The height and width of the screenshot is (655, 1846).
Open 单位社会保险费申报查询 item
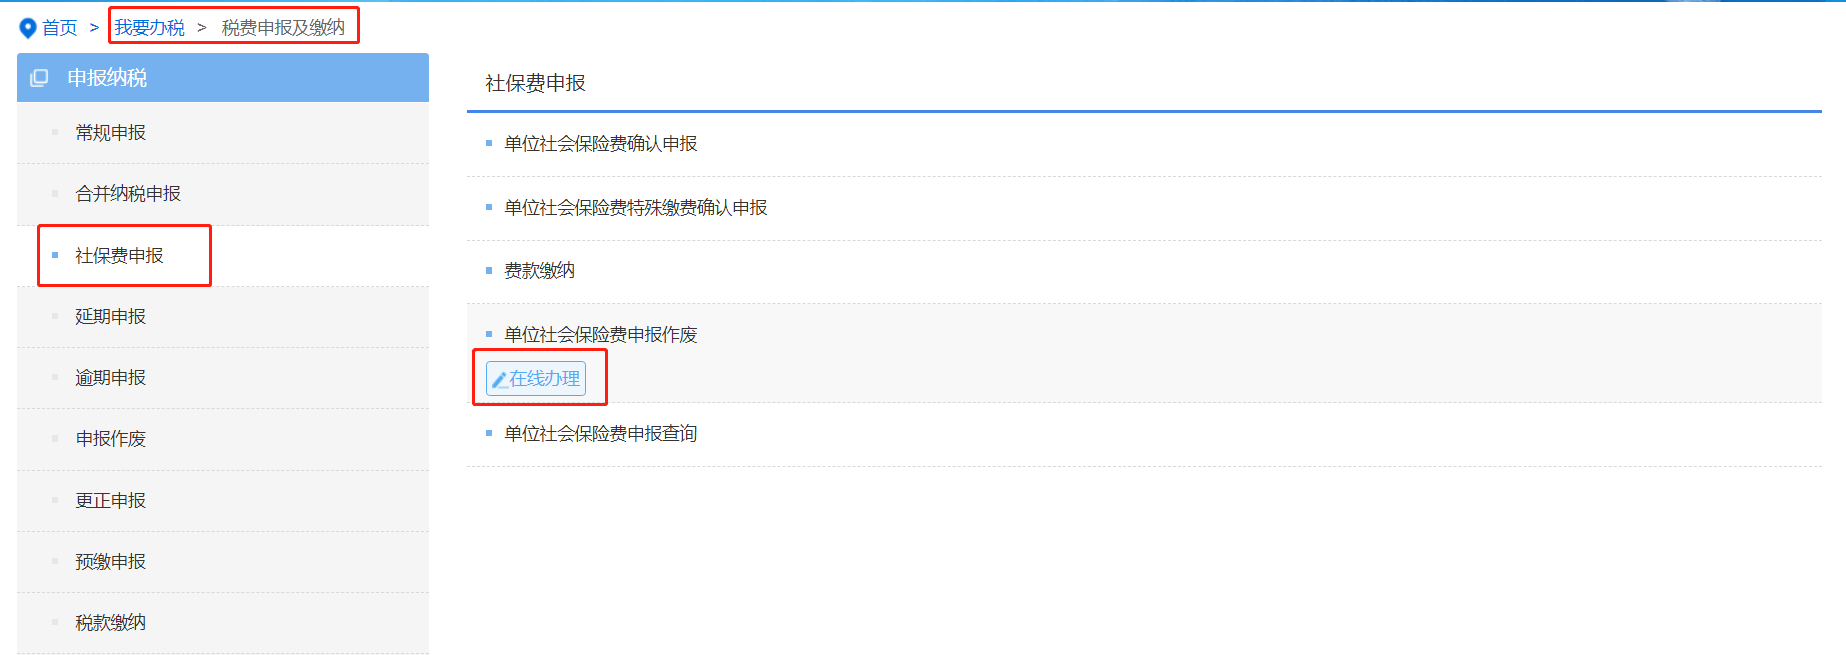[601, 434]
